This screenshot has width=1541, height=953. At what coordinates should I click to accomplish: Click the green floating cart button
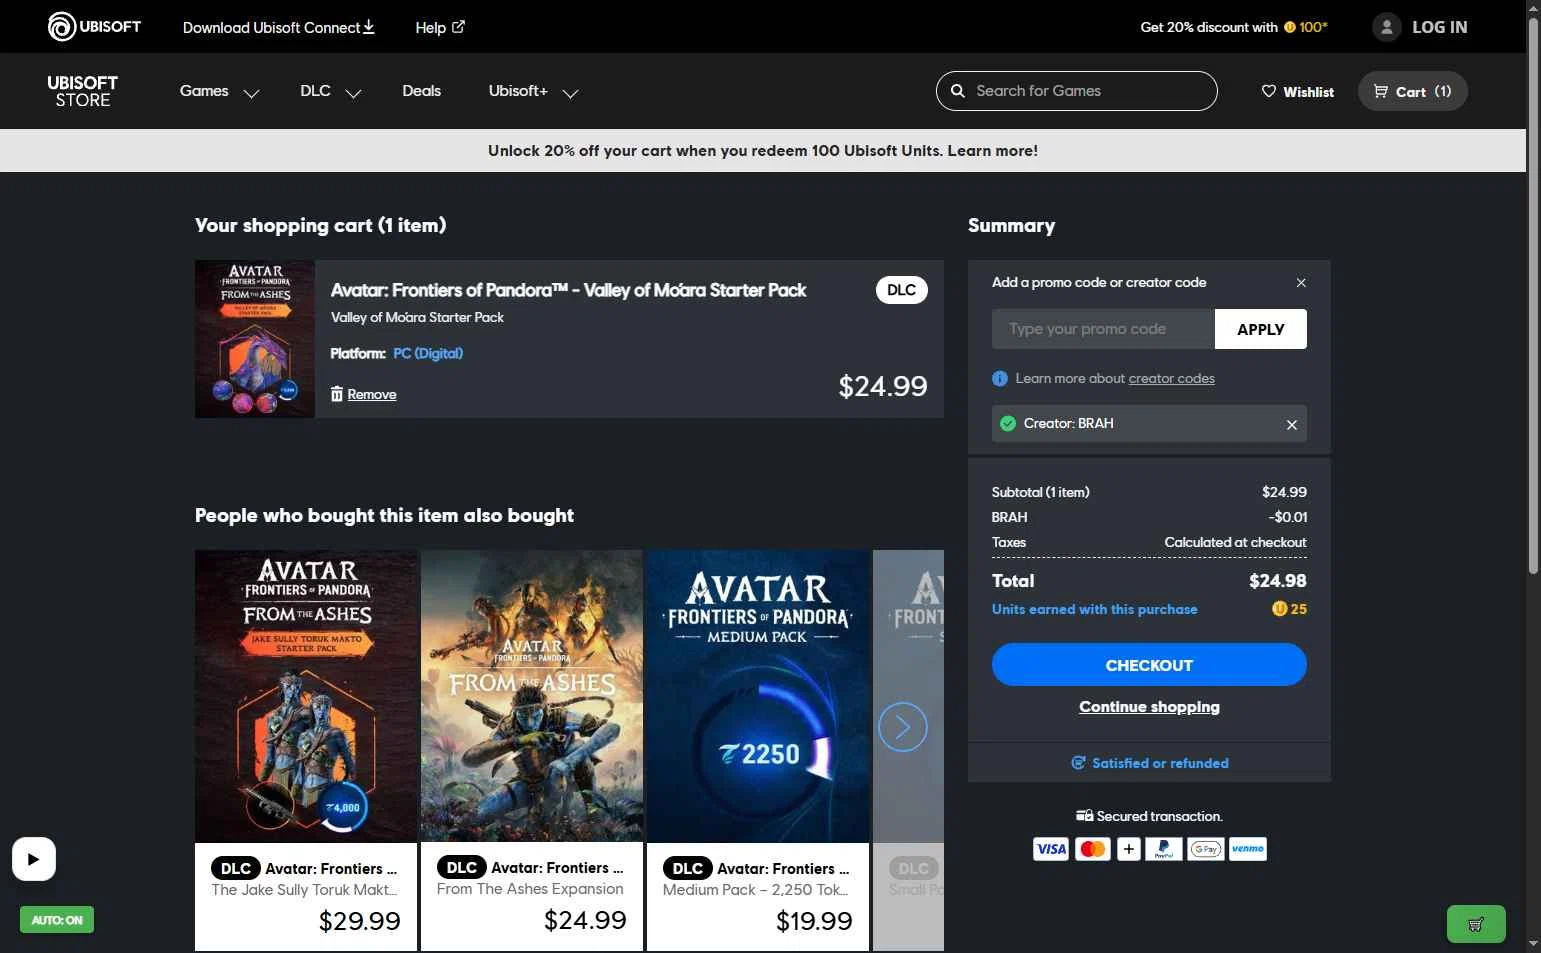[1476, 924]
